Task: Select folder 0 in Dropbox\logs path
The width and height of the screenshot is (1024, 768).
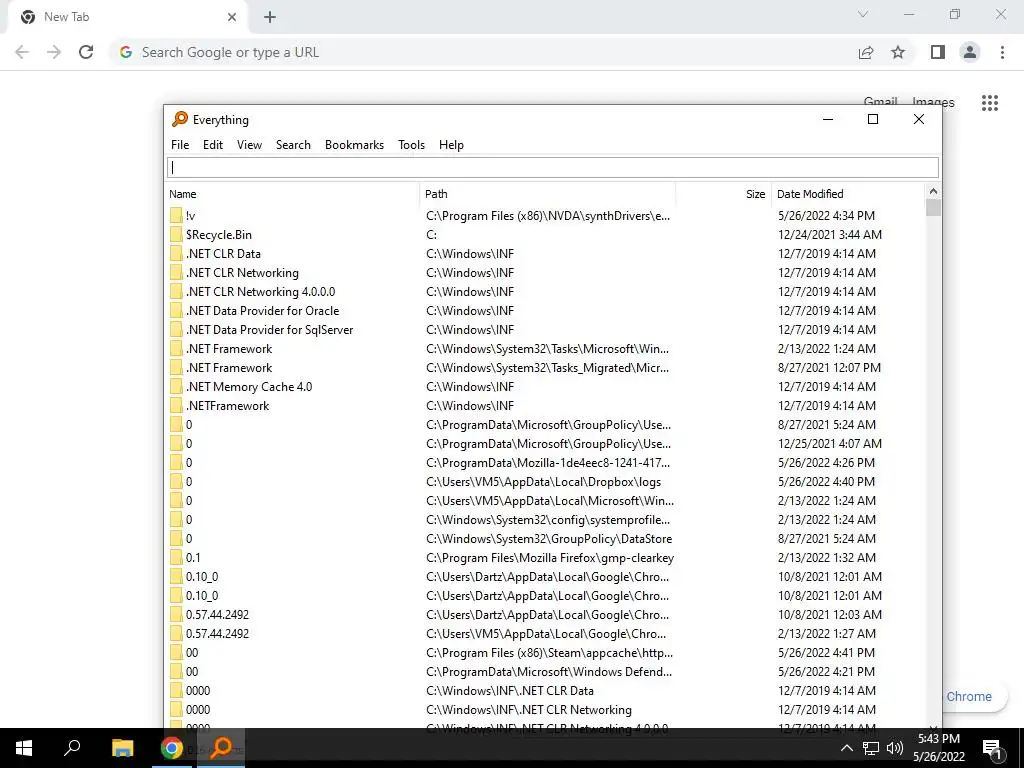Action: coord(546,481)
